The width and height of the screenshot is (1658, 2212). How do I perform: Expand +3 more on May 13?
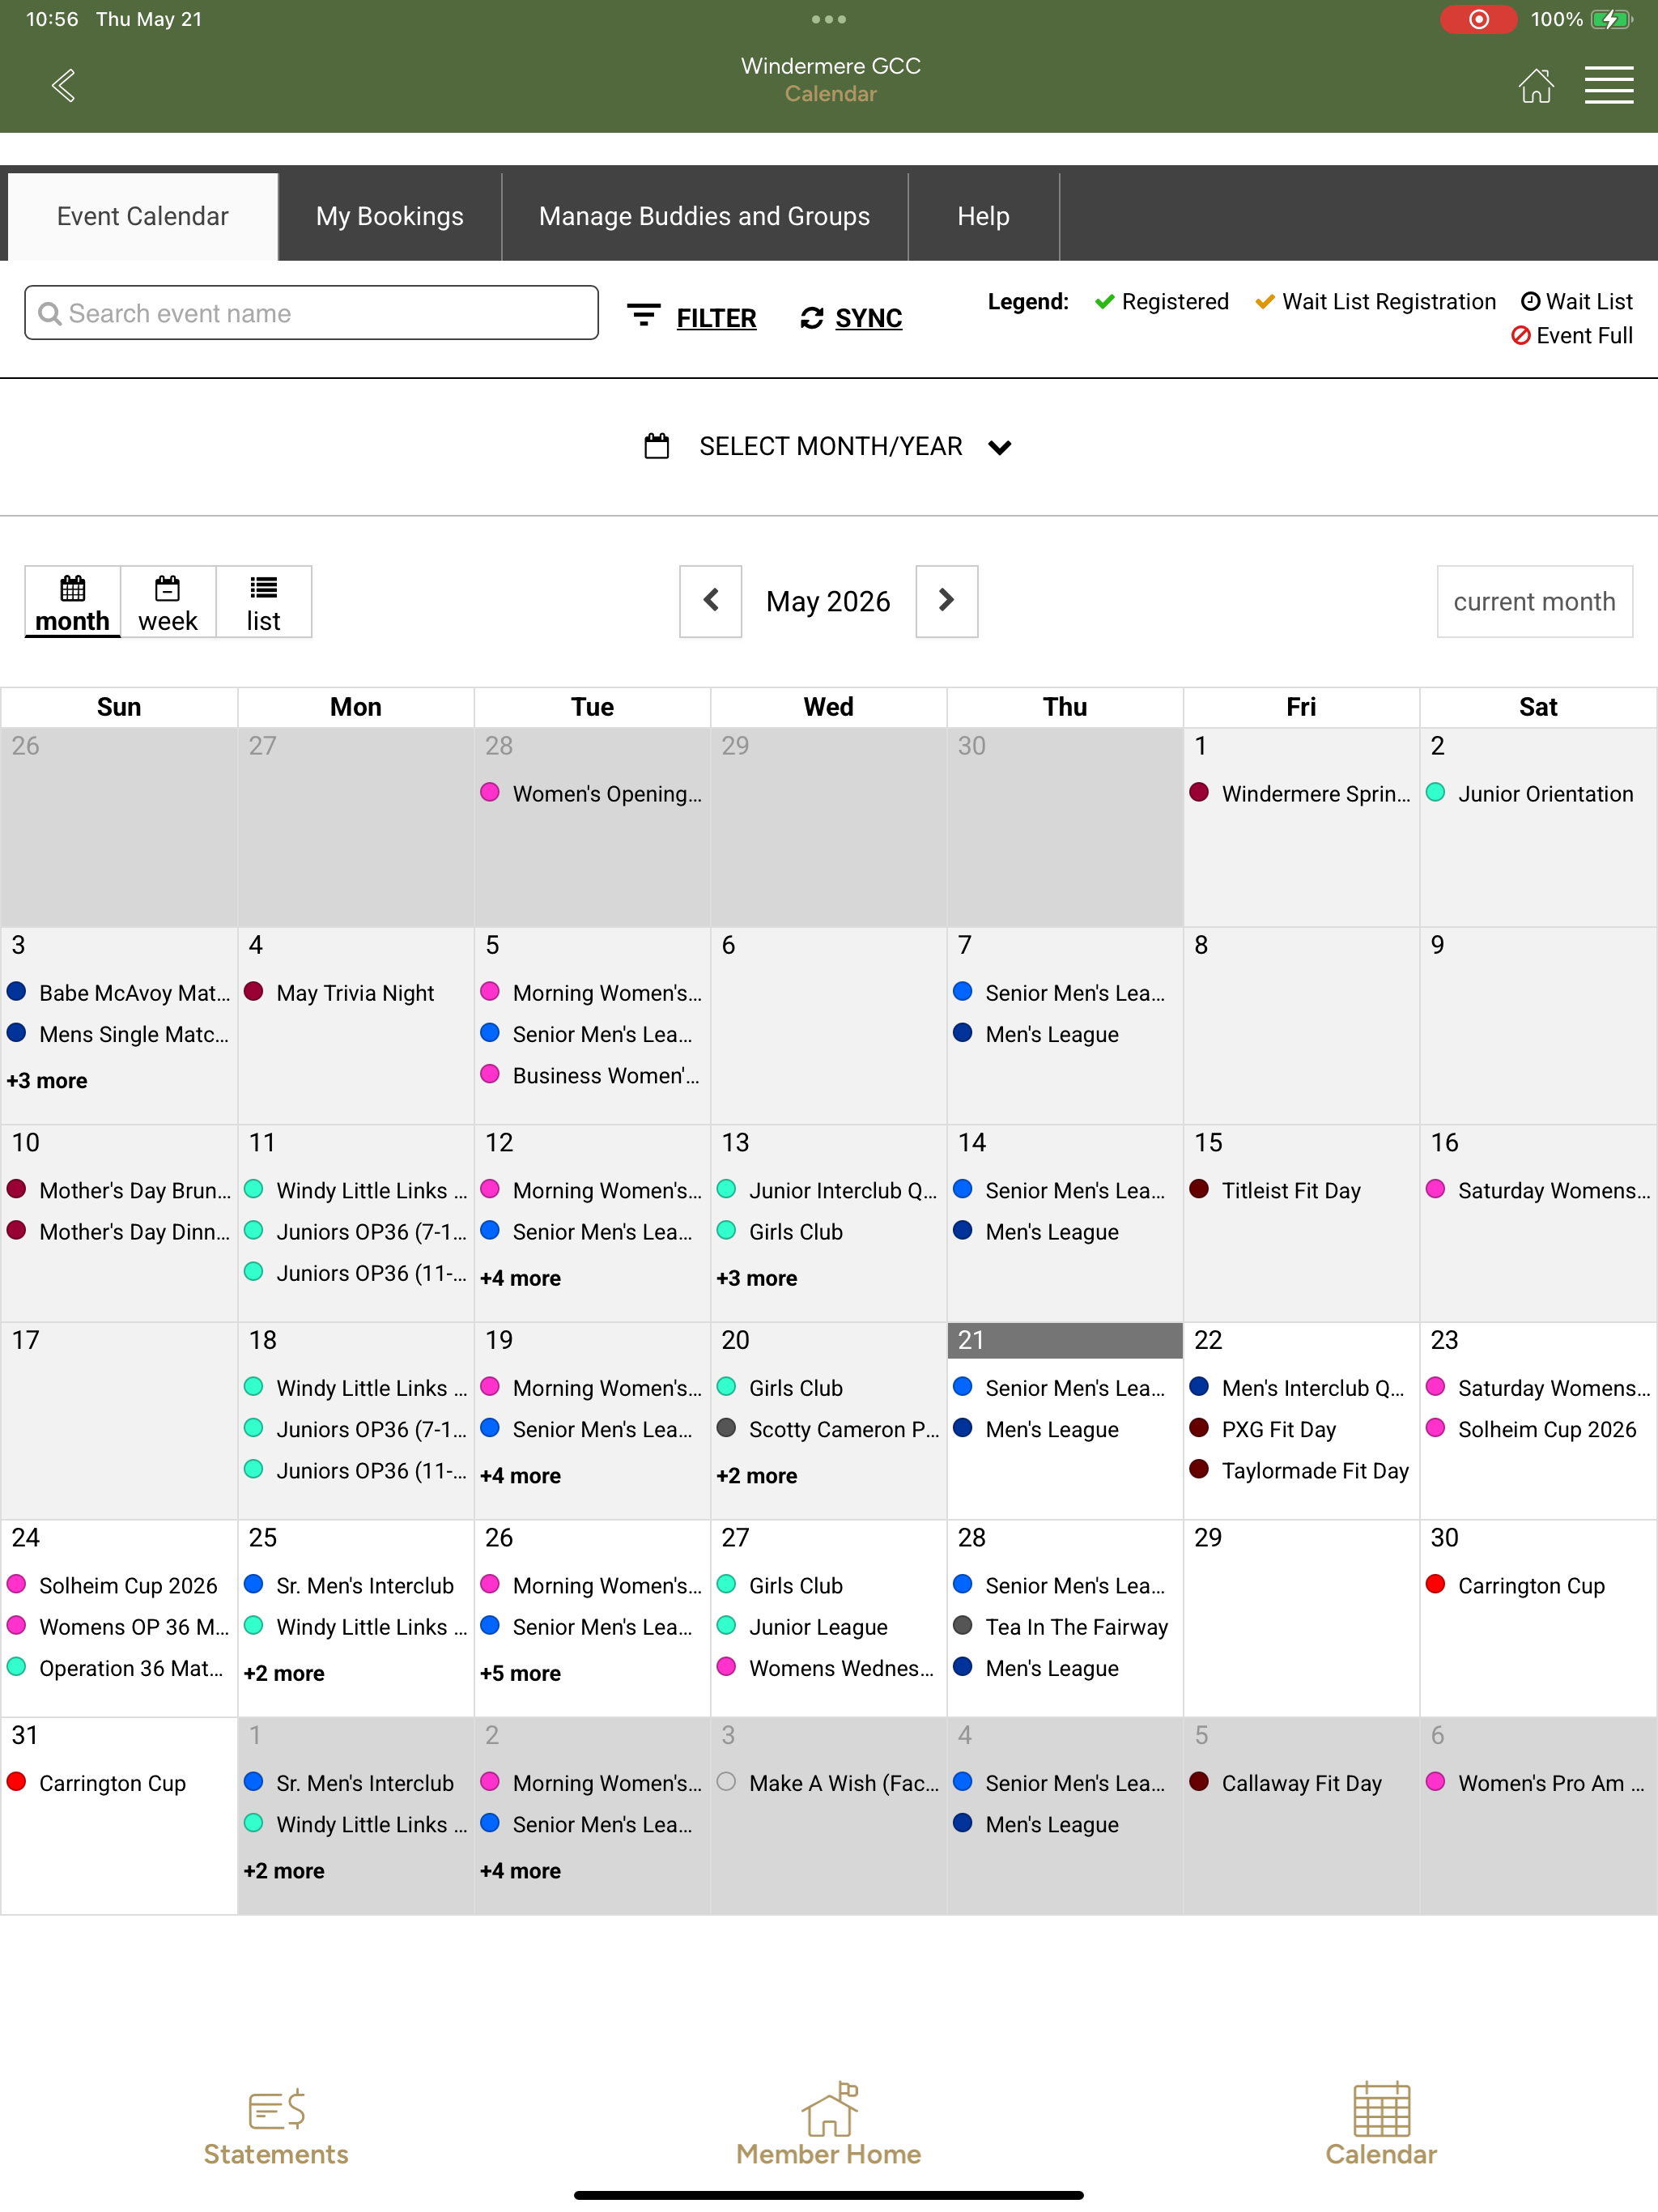(757, 1278)
